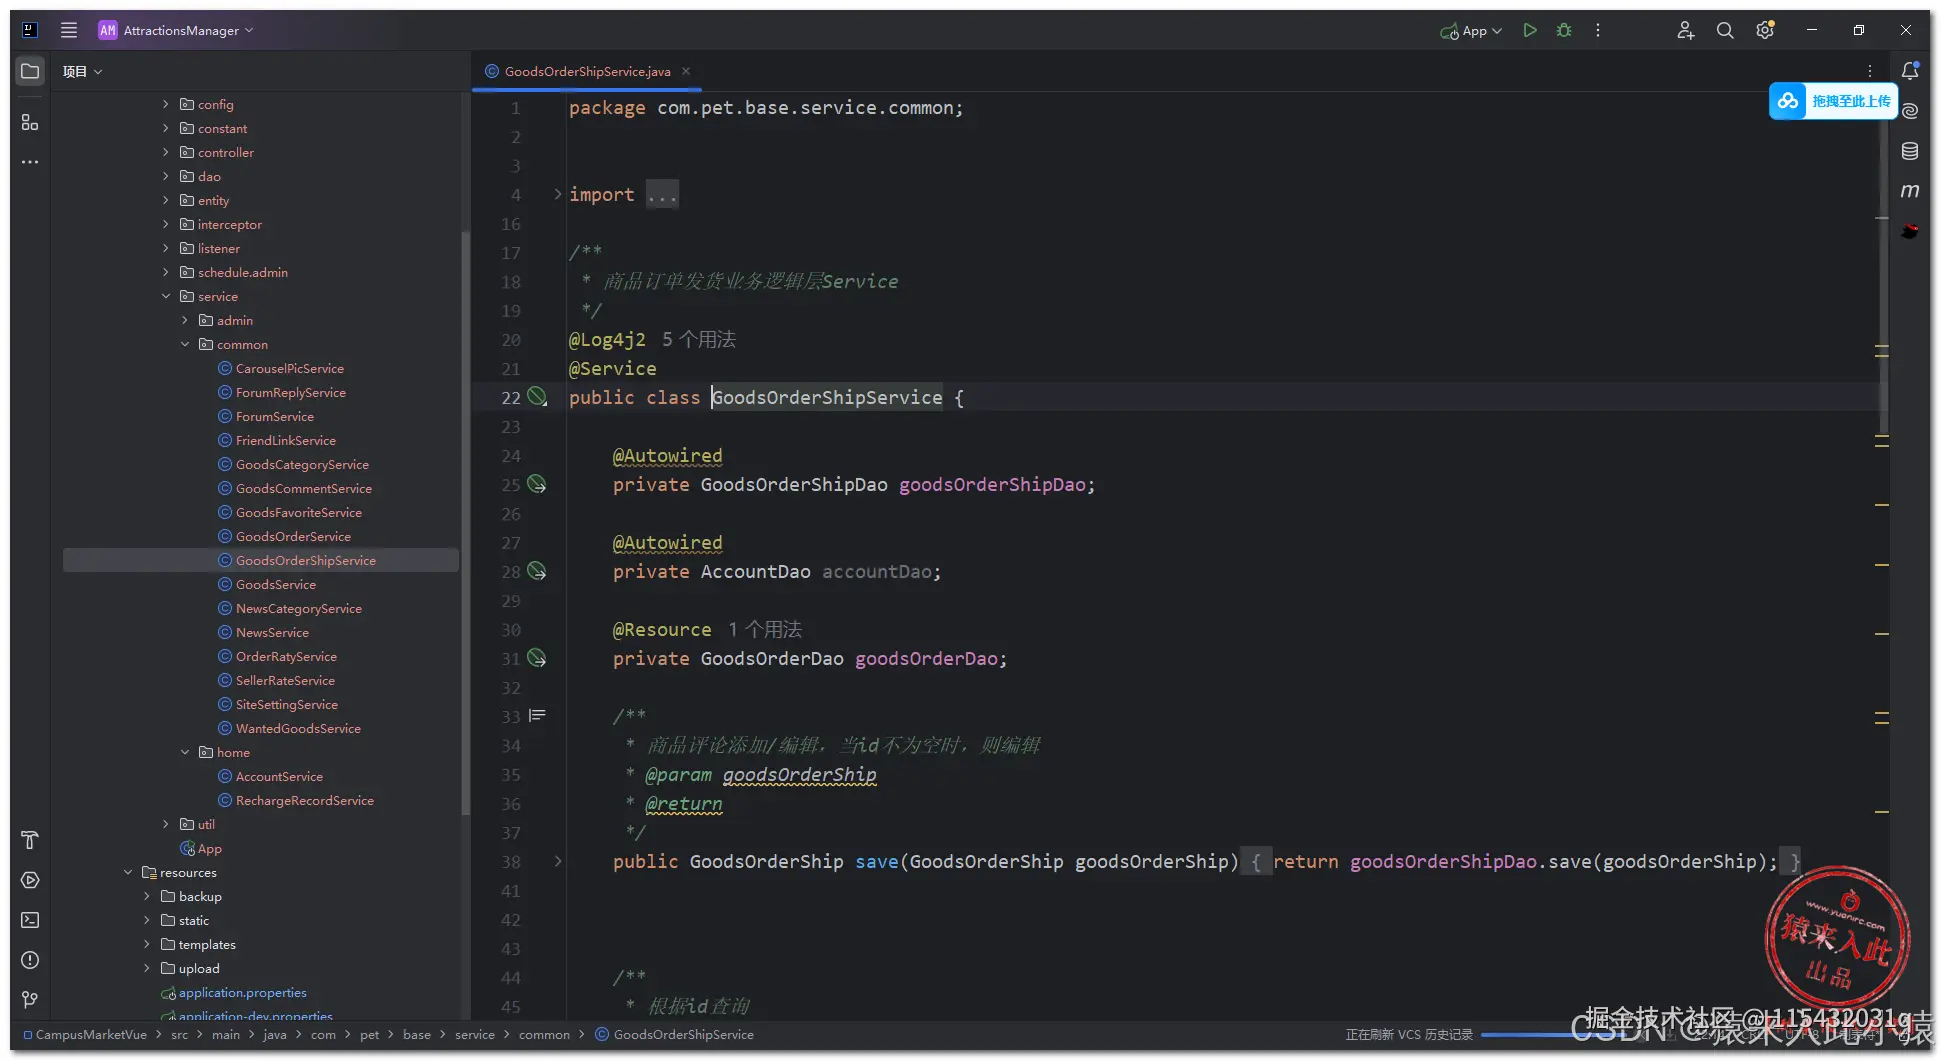This screenshot has height=1061, width=1941.
Task: Run the App configuration
Action: pos(1529,30)
